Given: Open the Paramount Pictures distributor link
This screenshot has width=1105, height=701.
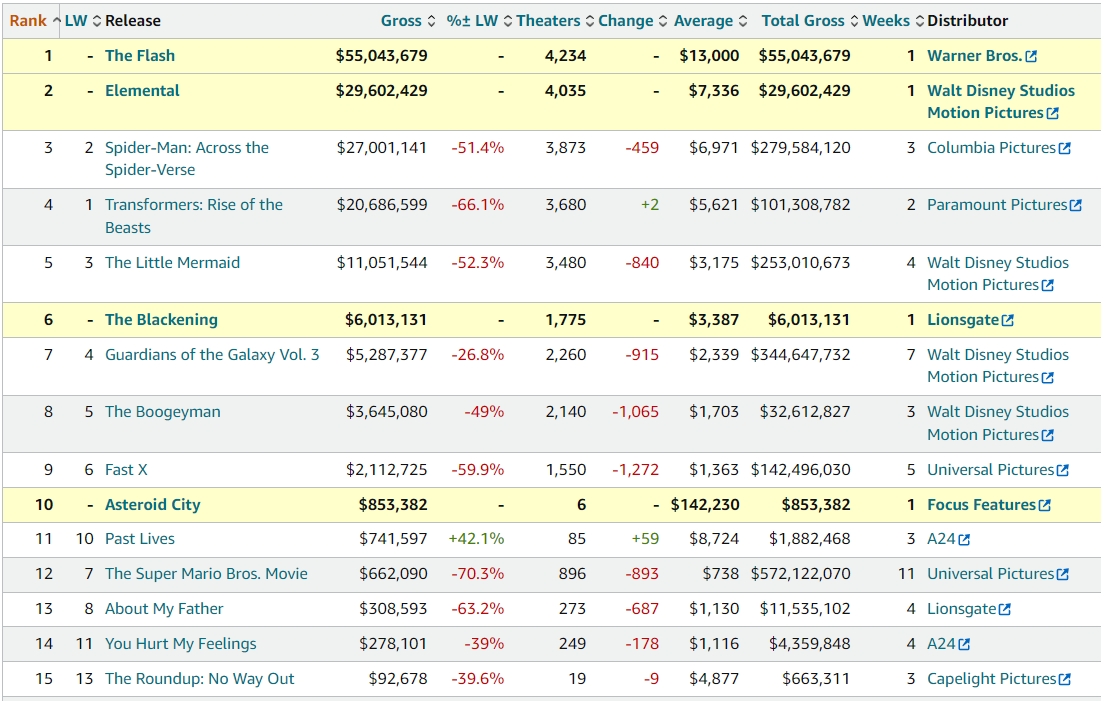Looking at the screenshot, I should 997,205.
